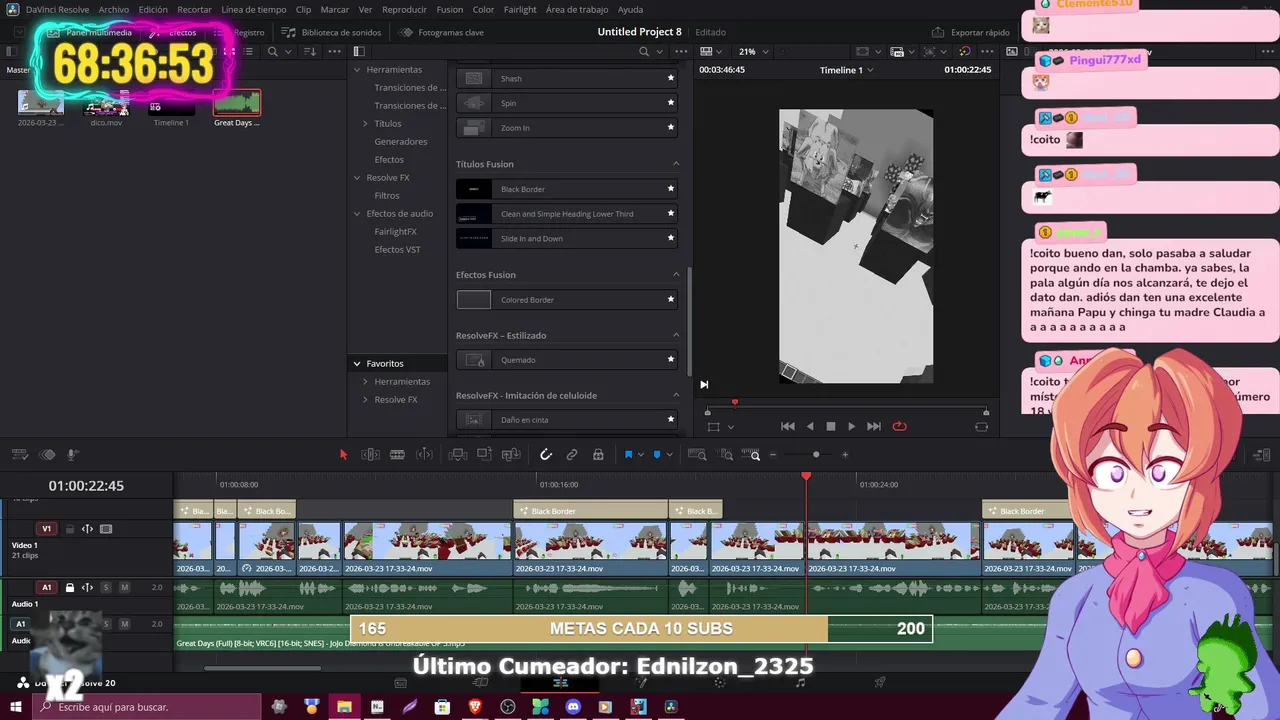This screenshot has height=720, width=1280.
Task: Open the Sound Library panel
Action: [x=331, y=32]
